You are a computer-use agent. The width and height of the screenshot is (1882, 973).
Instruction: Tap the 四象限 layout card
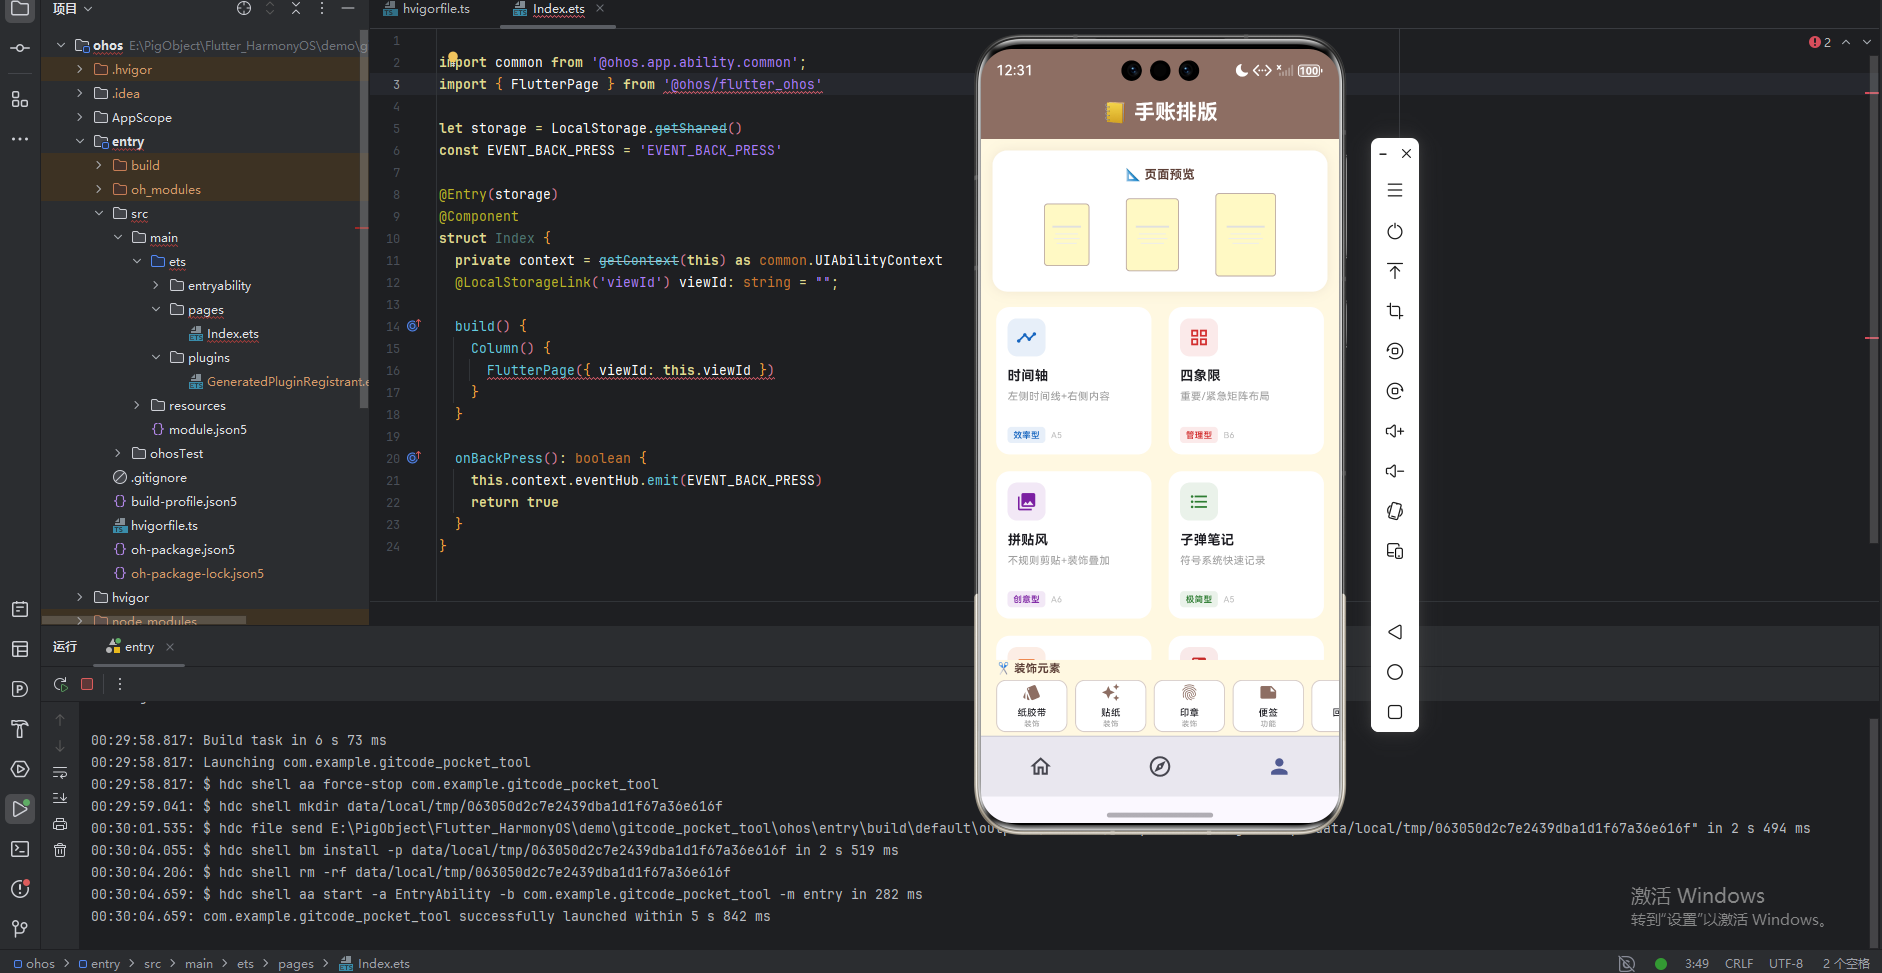pos(1246,381)
